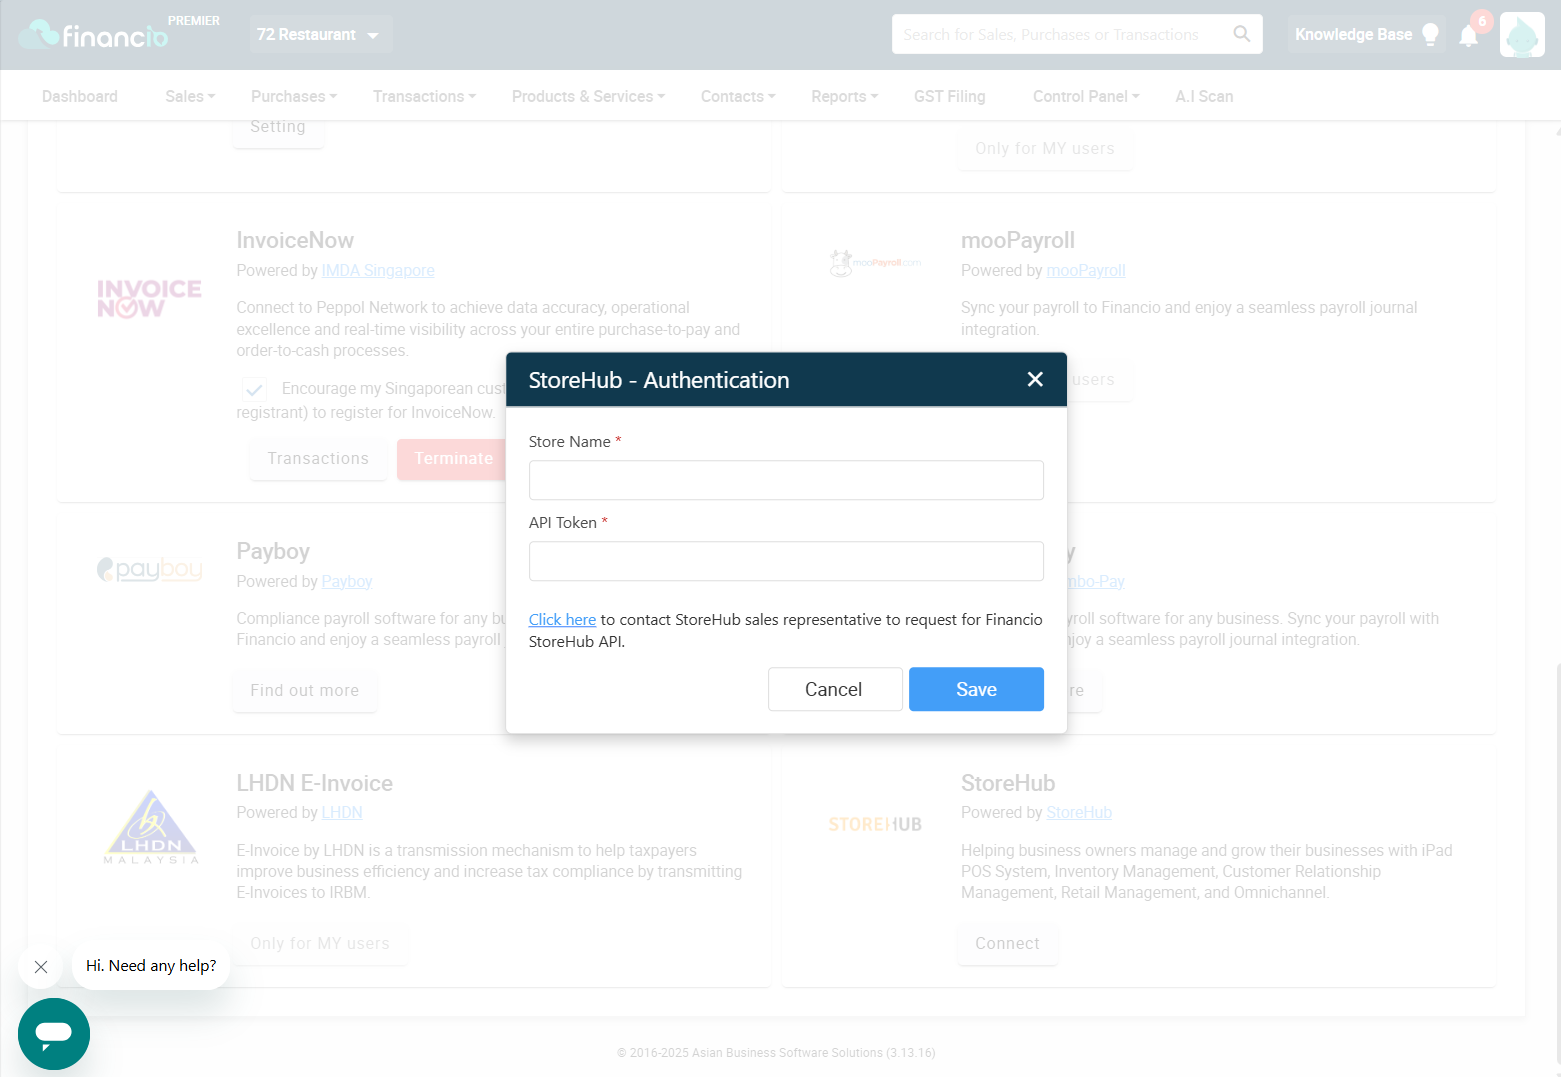Viewport: 1561px width, 1077px height.
Task: Open the notifications bell
Action: point(1468,36)
